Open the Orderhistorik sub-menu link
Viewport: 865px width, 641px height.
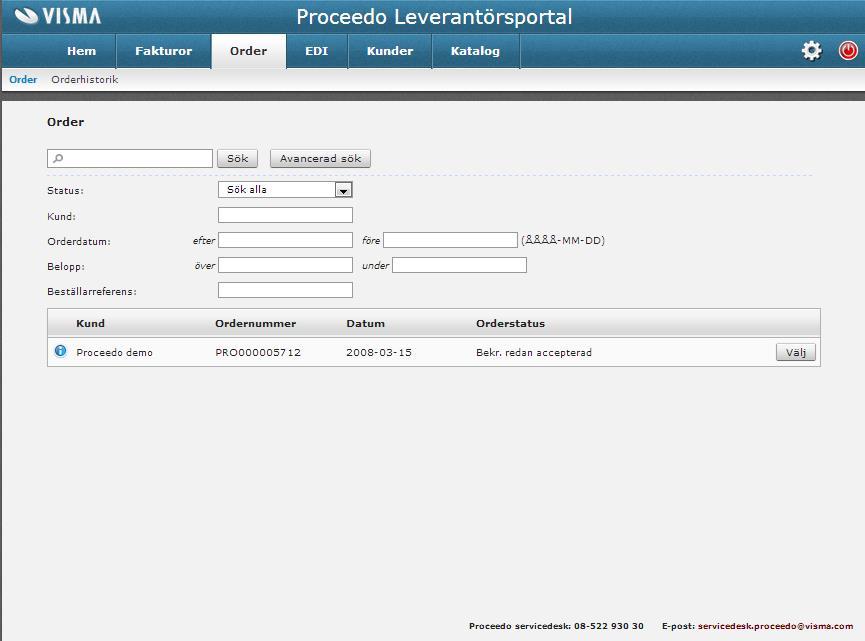pos(84,79)
